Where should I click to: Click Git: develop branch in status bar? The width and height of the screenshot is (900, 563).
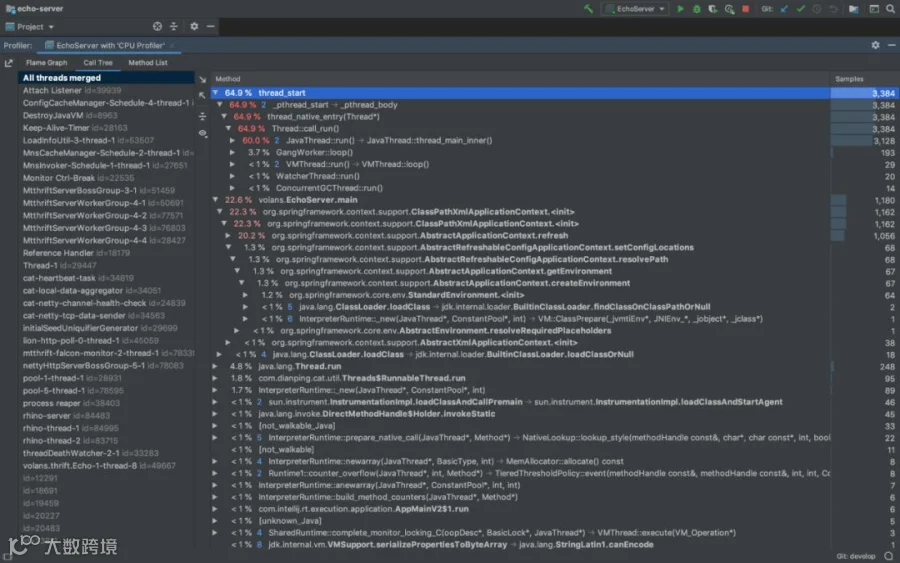855,556
